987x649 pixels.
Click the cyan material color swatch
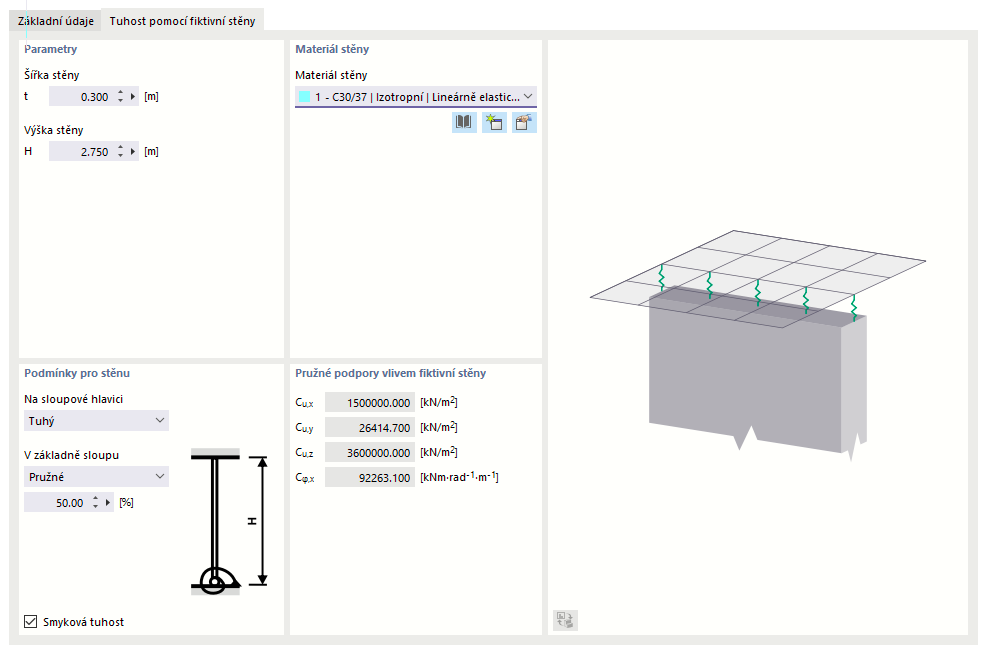(305, 97)
